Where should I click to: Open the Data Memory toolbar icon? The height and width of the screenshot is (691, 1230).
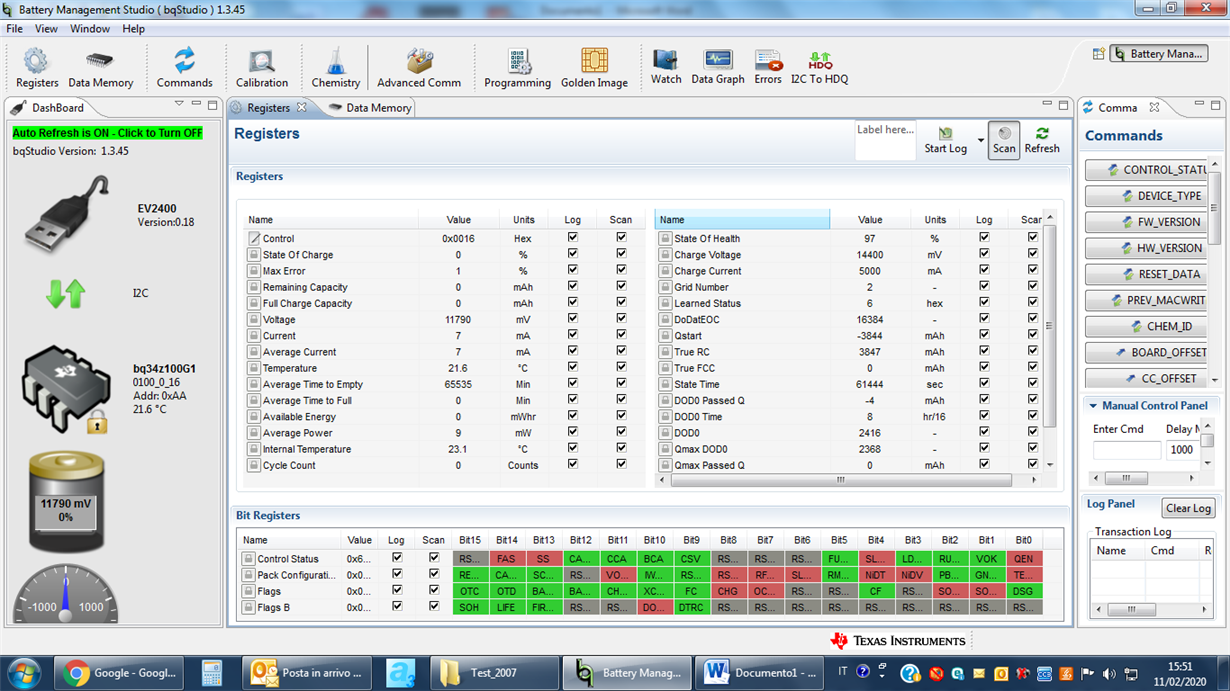pyautogui.click(x=100, y=68)
